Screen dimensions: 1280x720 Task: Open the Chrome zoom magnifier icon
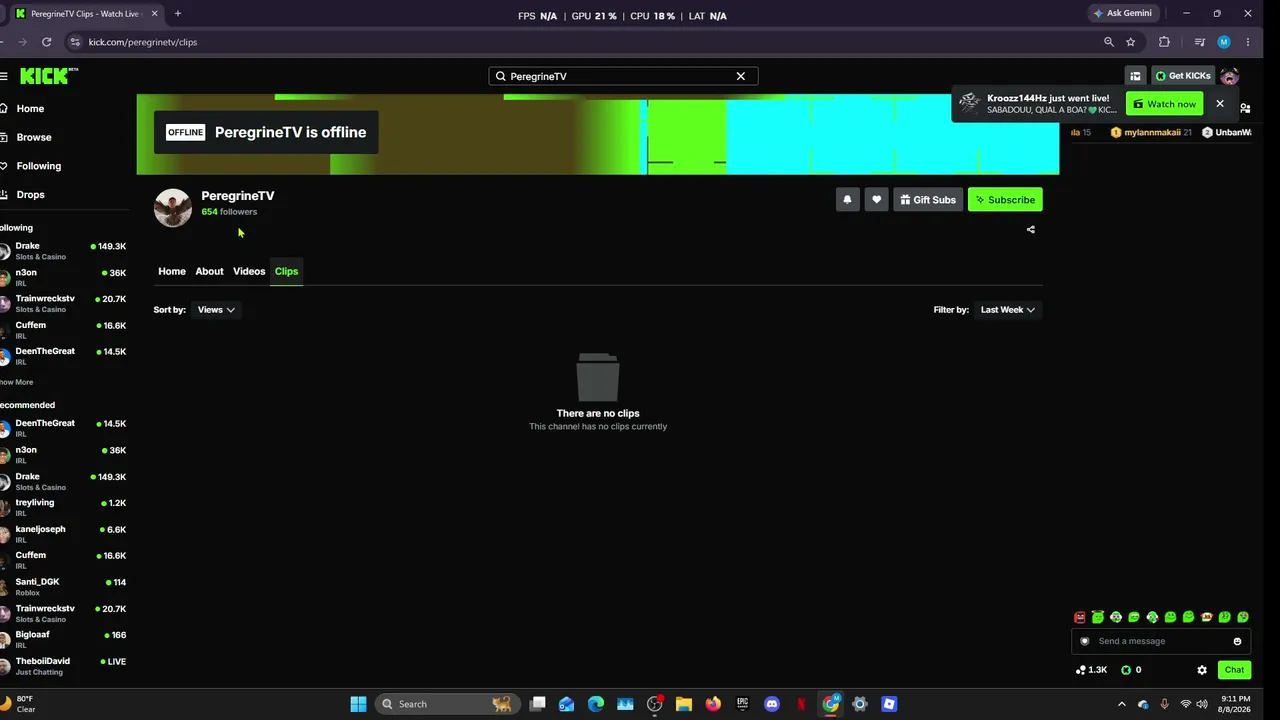click(1109, 42)
